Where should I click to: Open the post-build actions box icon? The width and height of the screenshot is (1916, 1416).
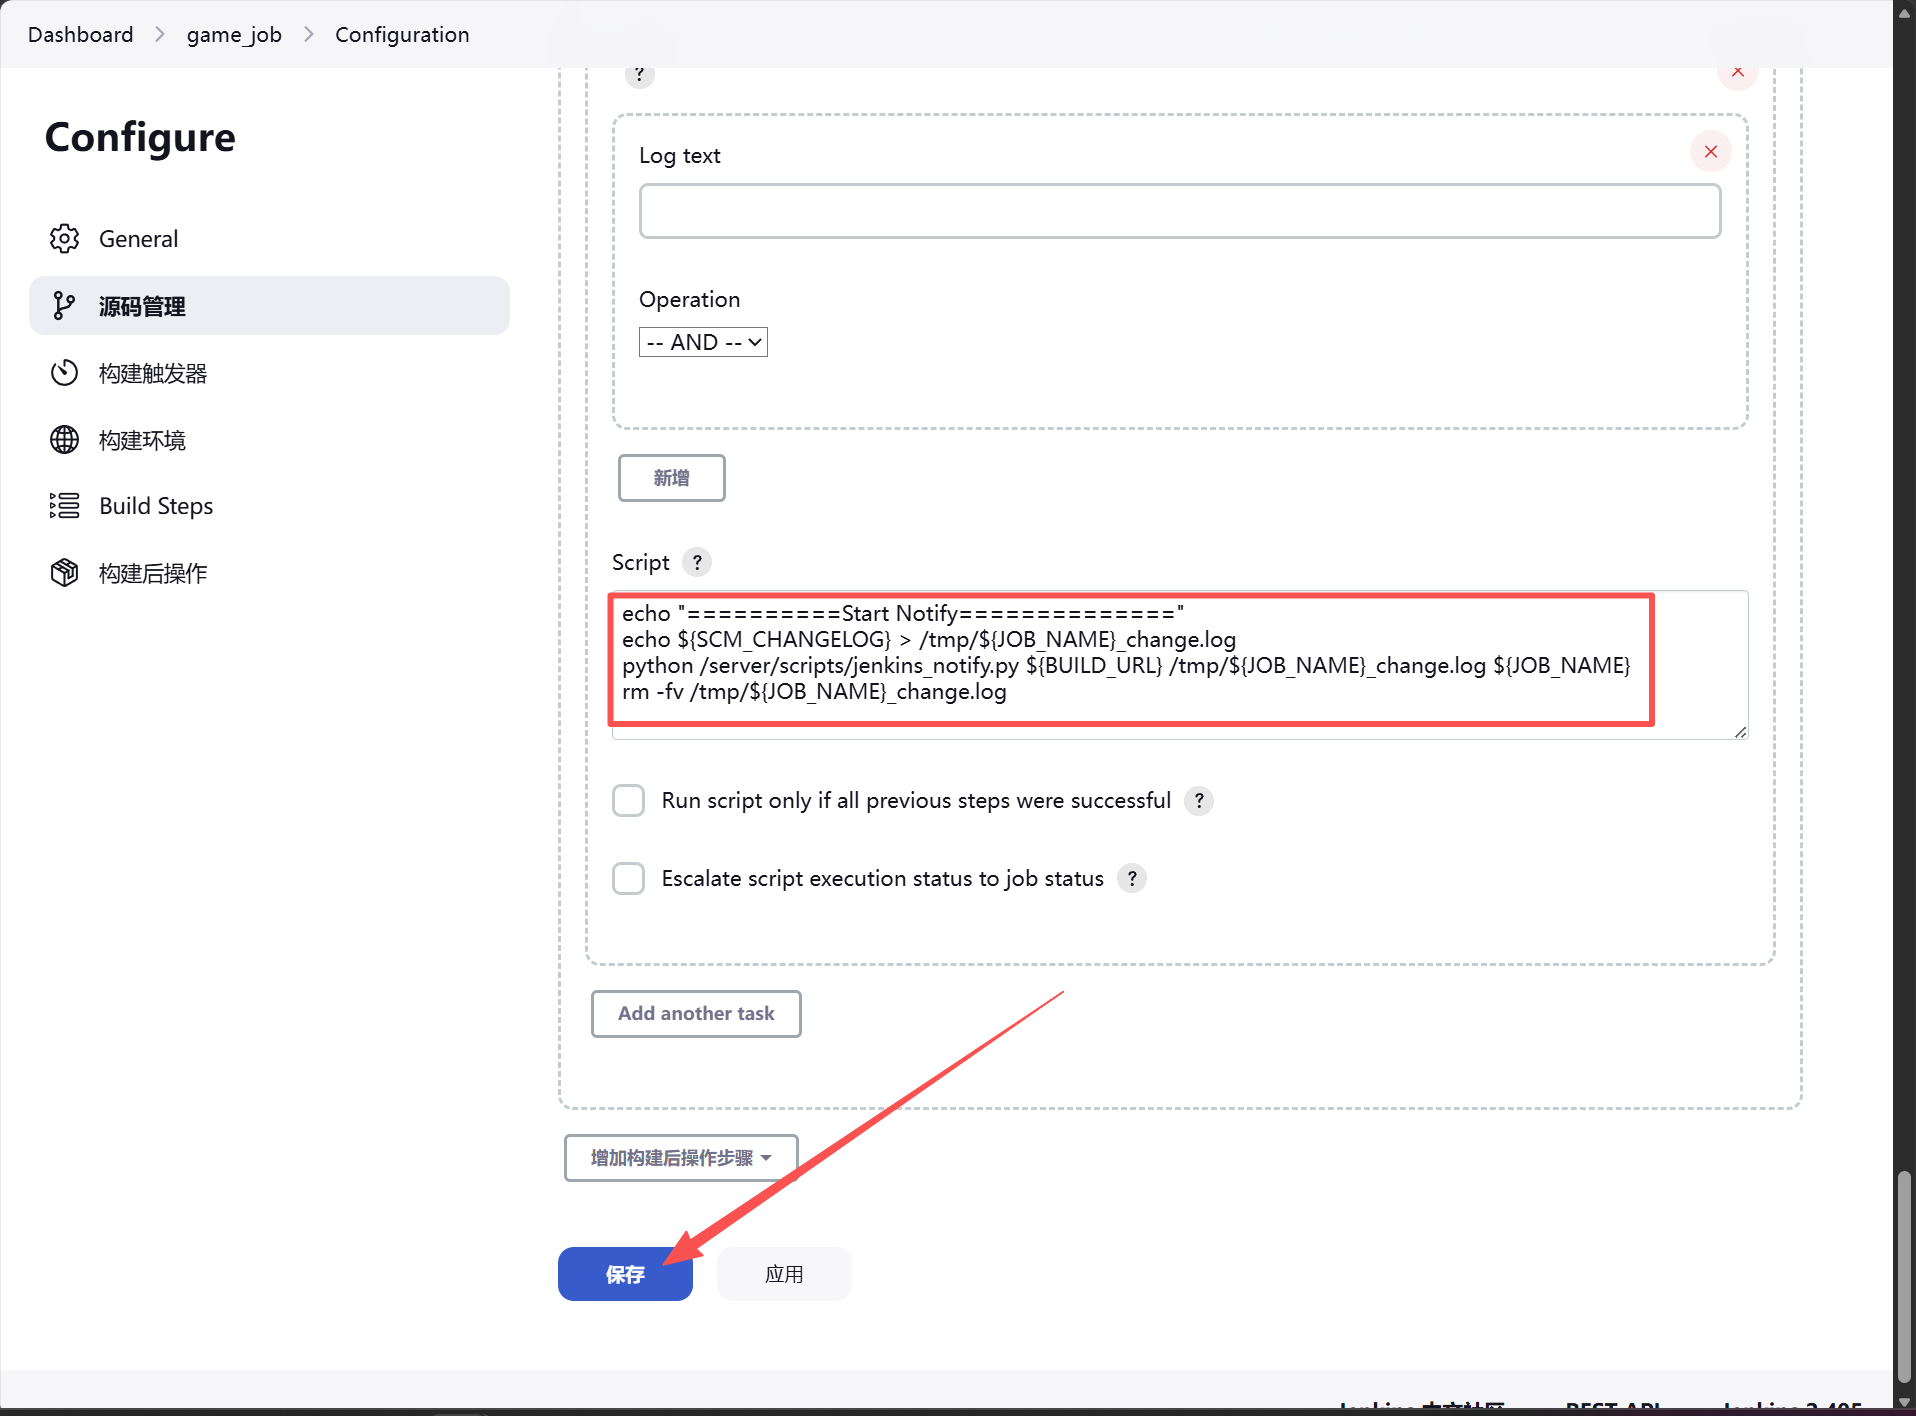click(65, 573)
